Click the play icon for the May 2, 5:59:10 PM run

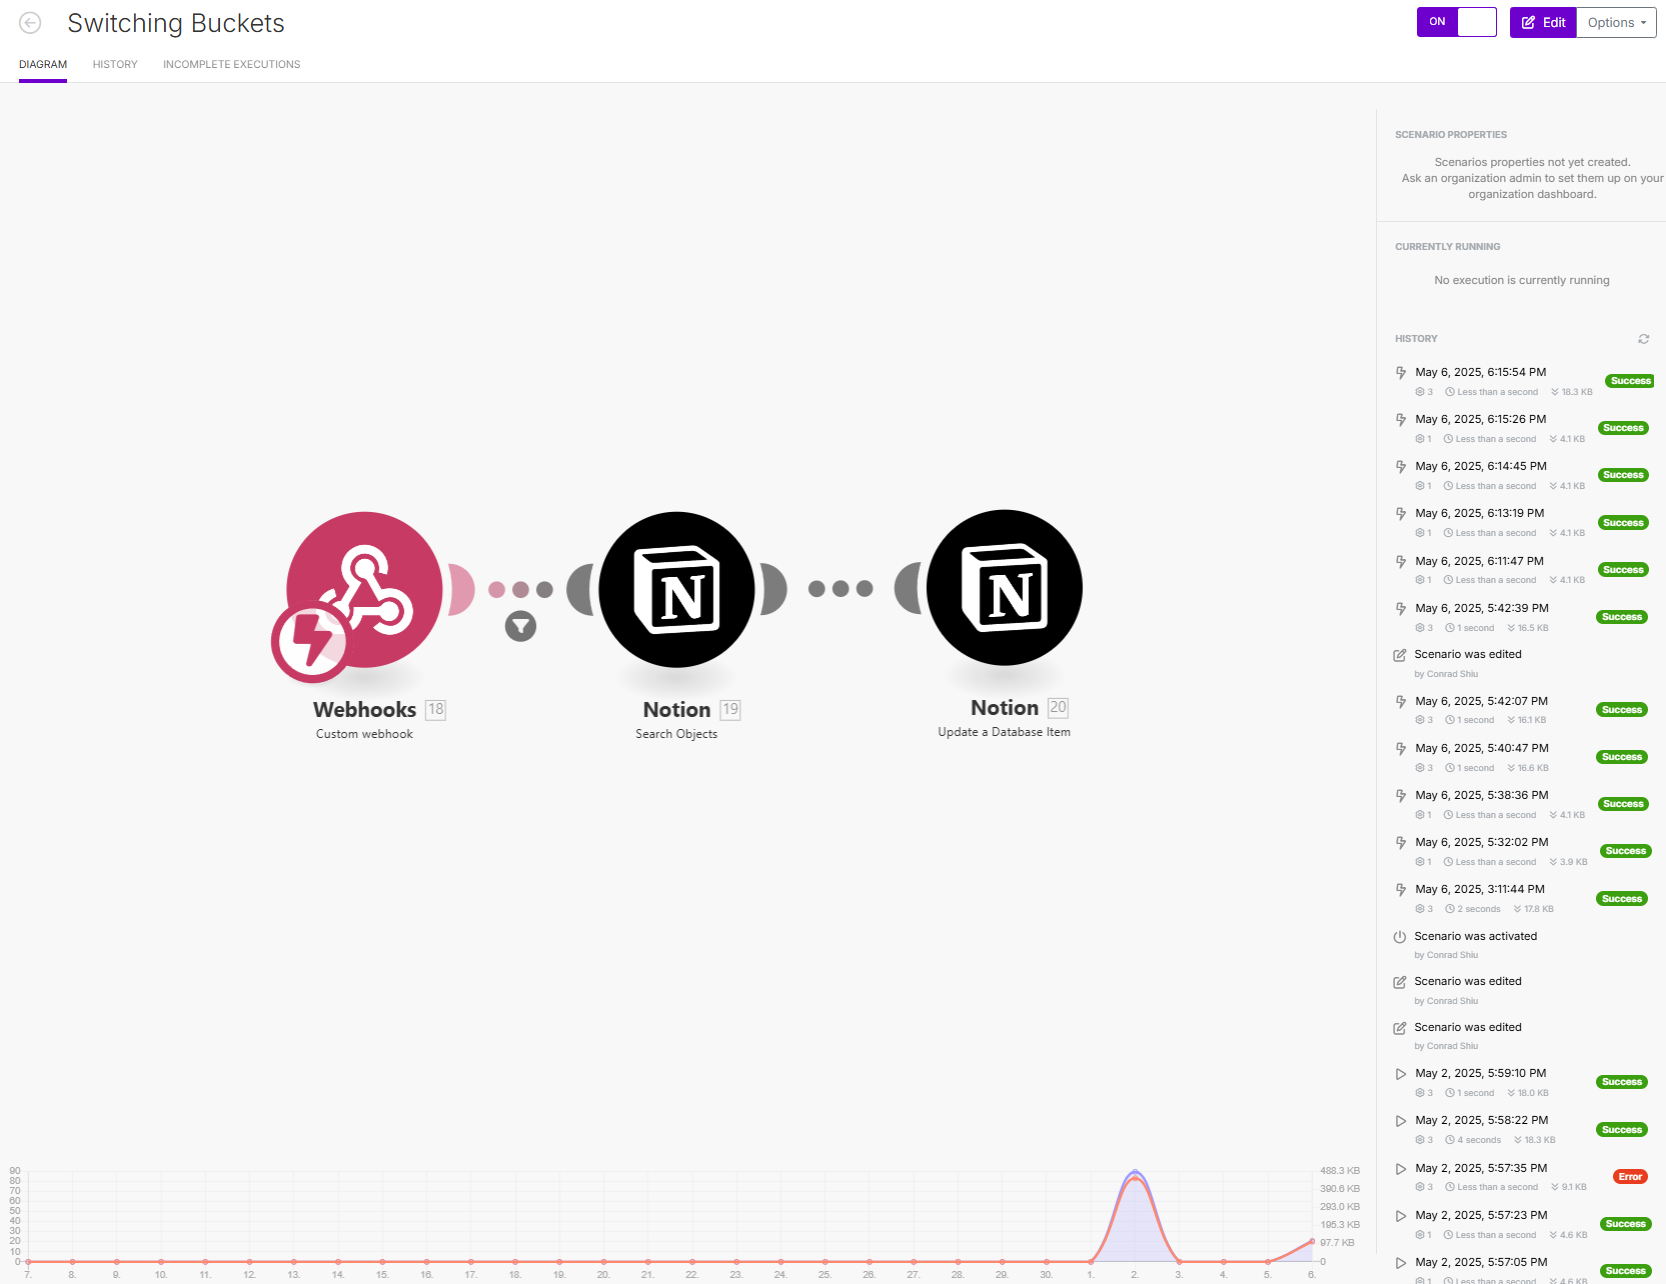[x=1401, y=1074]
